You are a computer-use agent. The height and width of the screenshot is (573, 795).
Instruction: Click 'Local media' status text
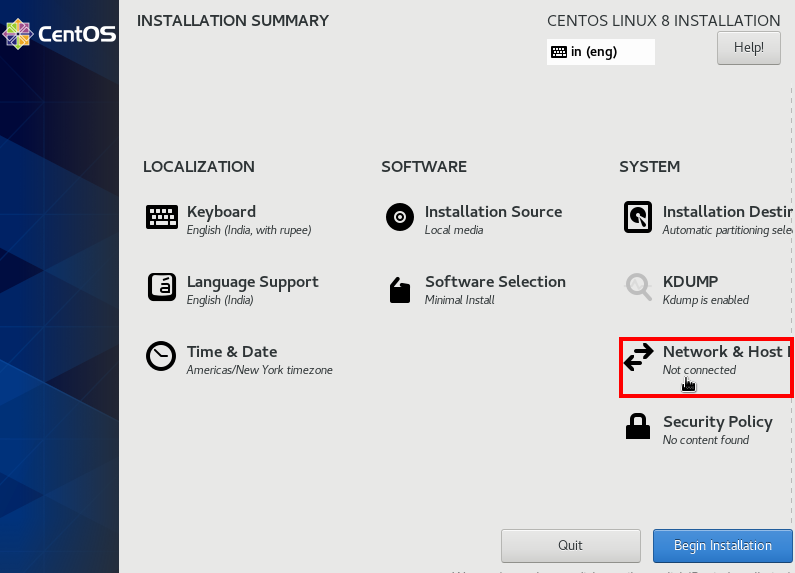click(454, 230)
